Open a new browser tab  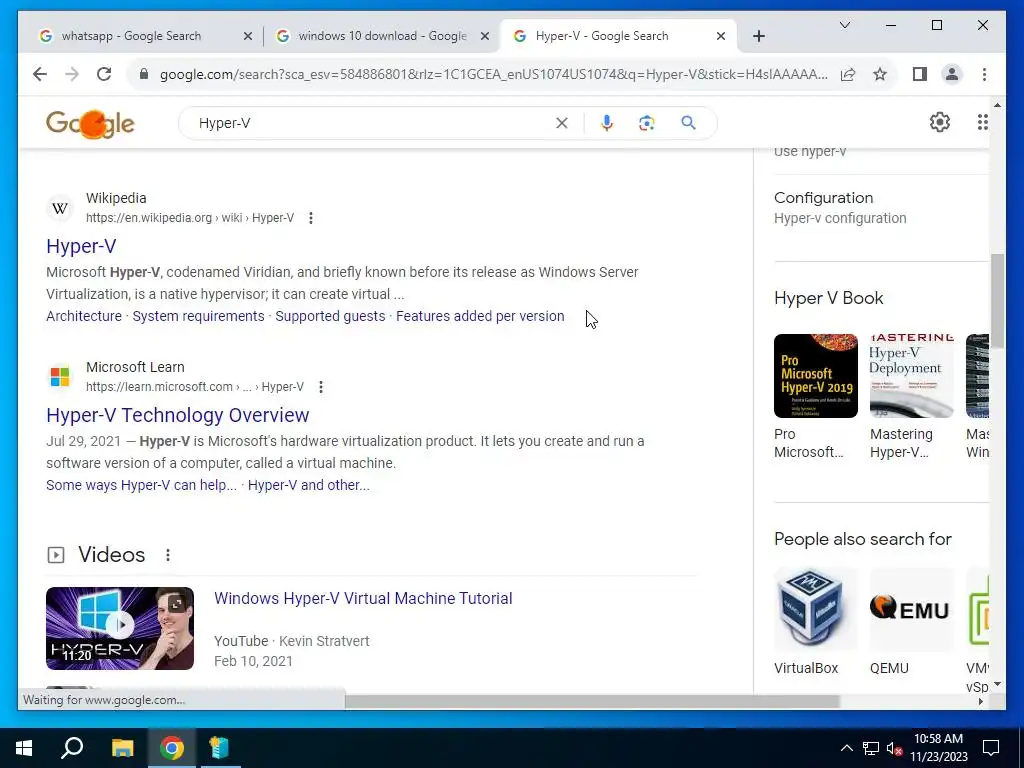coord(758,36)
